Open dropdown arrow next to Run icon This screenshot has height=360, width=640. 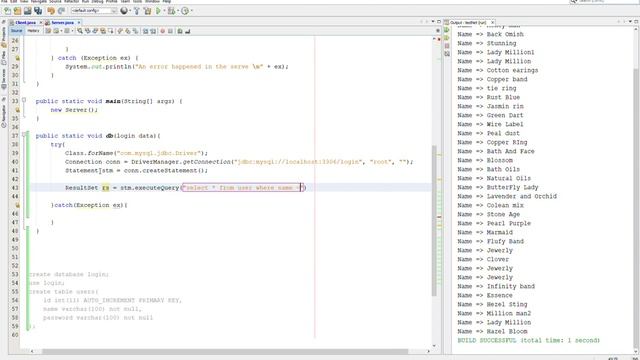[164, 11]
